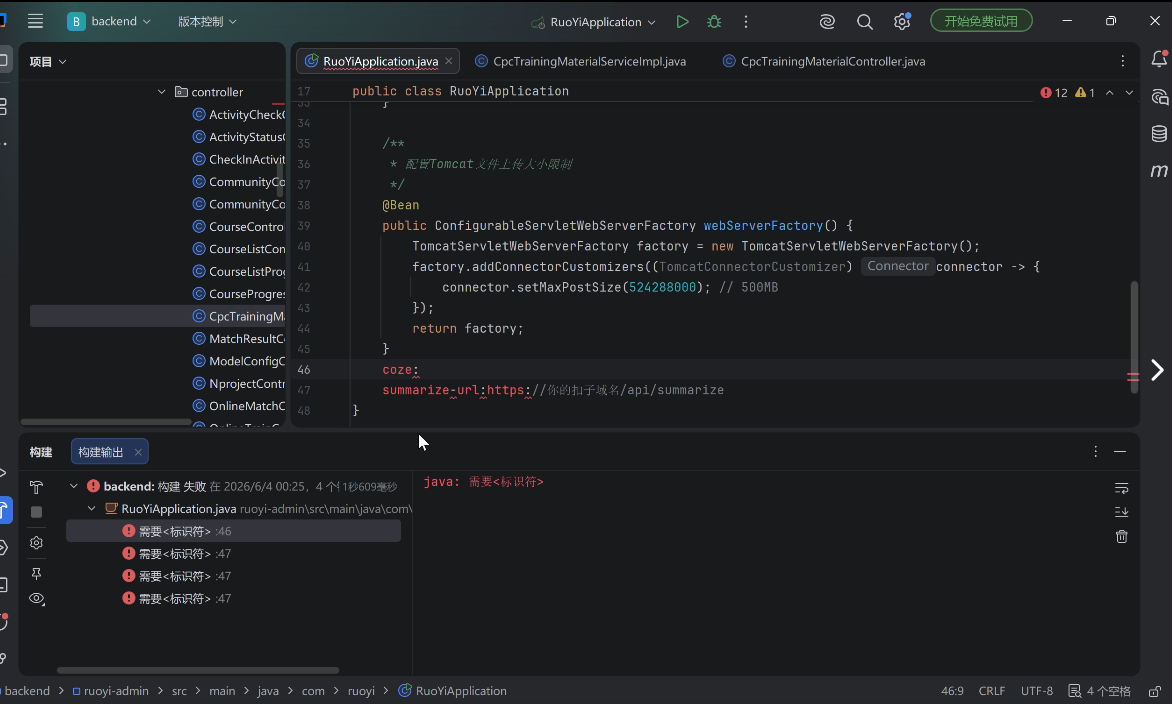Image resolution: width=1172 pixels, height=704 pixels.
Task: Toggle pin tab icon in build panel
Action: click(x=36, y=573)
